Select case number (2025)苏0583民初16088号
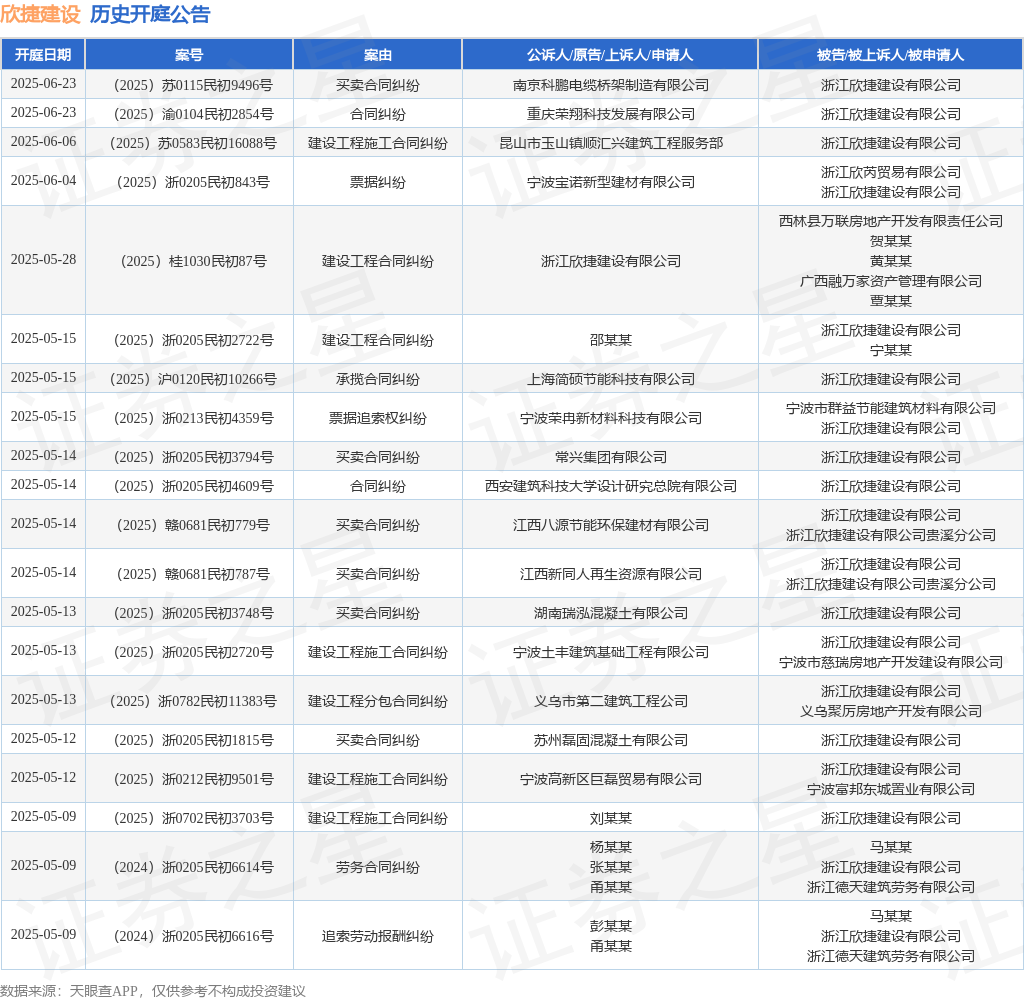The width and height of the screenshot is (1024, 1000). (x=189, y=143)
